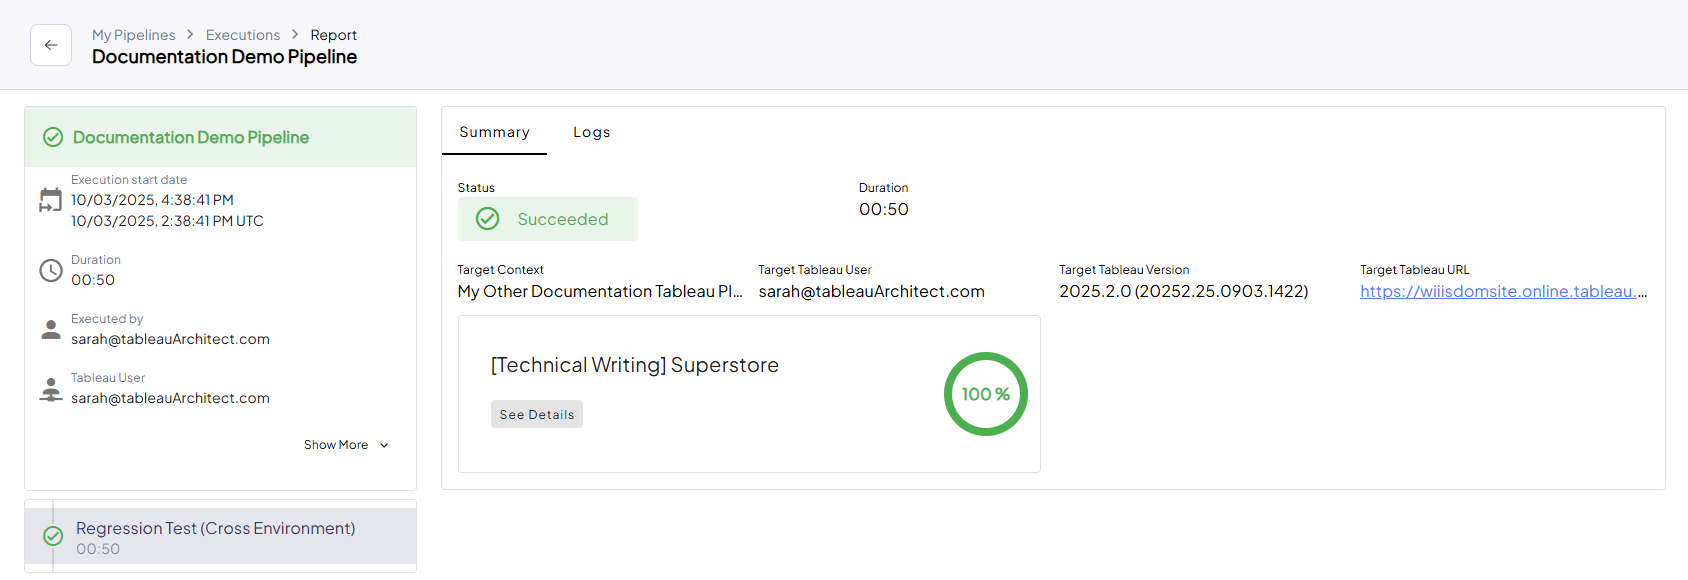Select Documentation Demo Pipeline panel header

pyautogui.click(x=220, y=137)
